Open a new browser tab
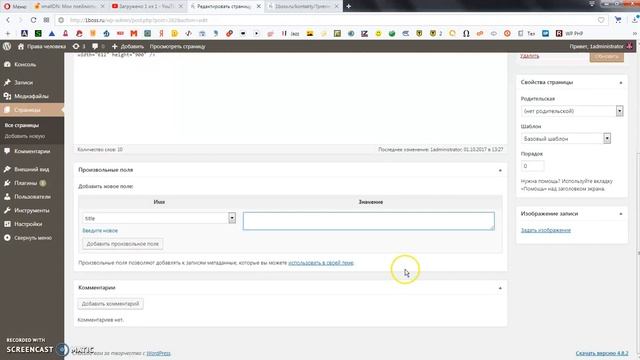This screenshot has width=640, height=360. click(348, 6)
